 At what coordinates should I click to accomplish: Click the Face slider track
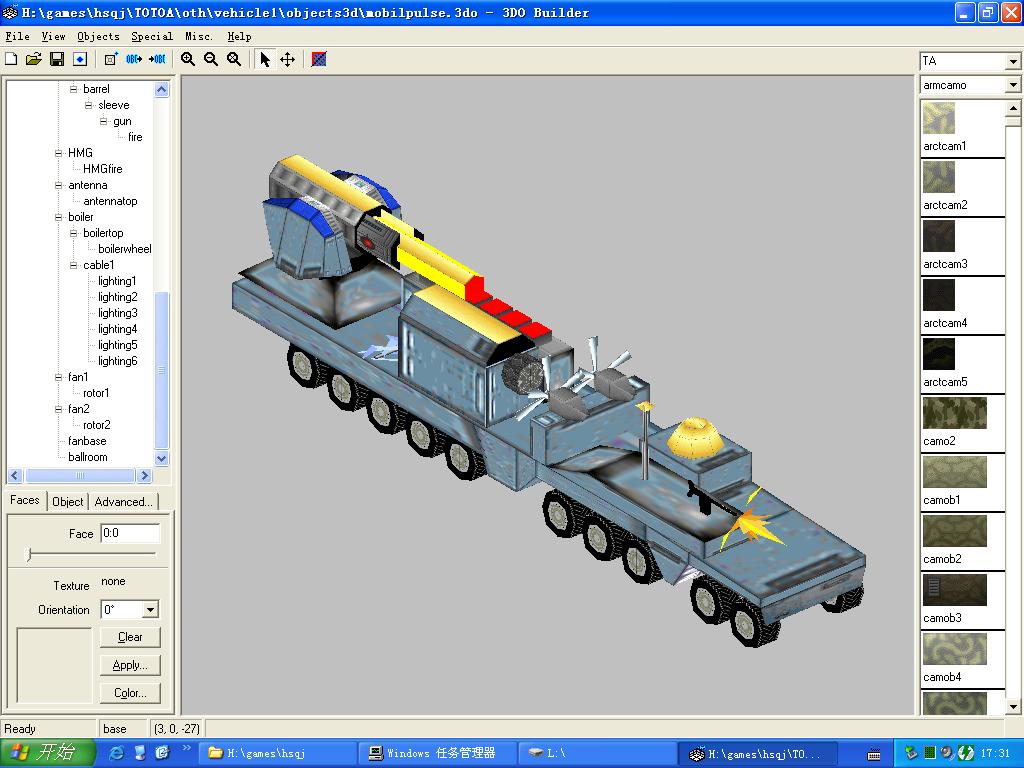click(x=92, y=553)
